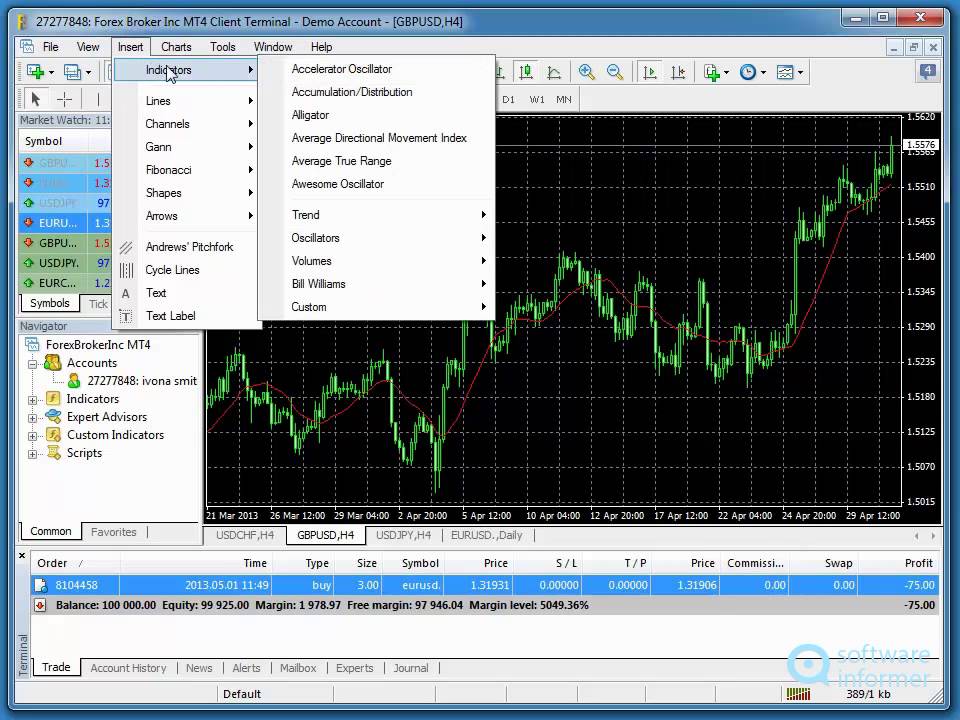This screenshot has width=960, height=720.
Task: Collapse the Accounts tree node
Action: [32, 364]
